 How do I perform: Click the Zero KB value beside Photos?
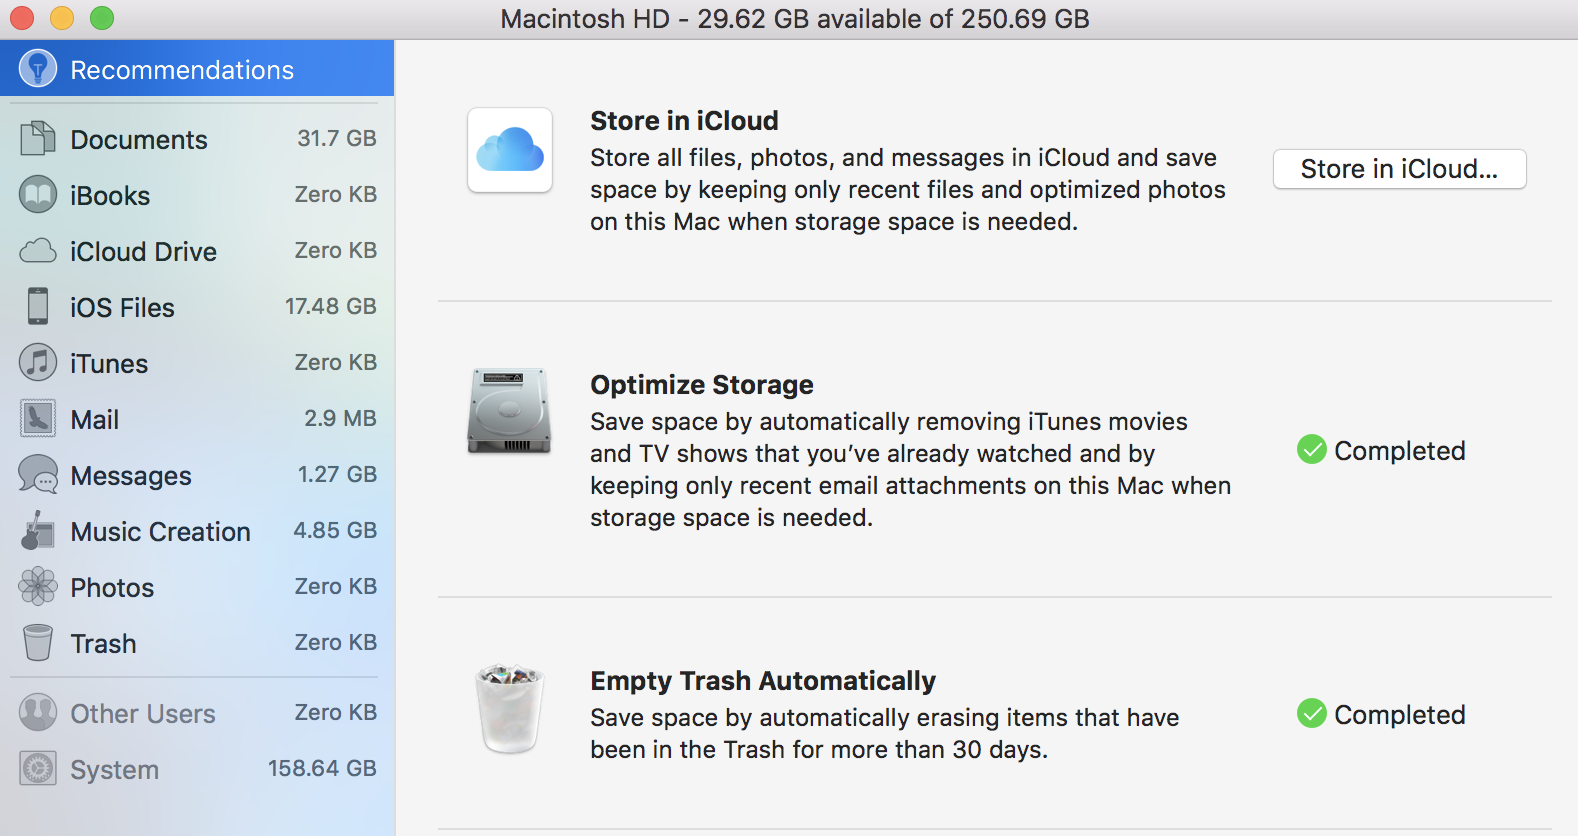[336, 586]
